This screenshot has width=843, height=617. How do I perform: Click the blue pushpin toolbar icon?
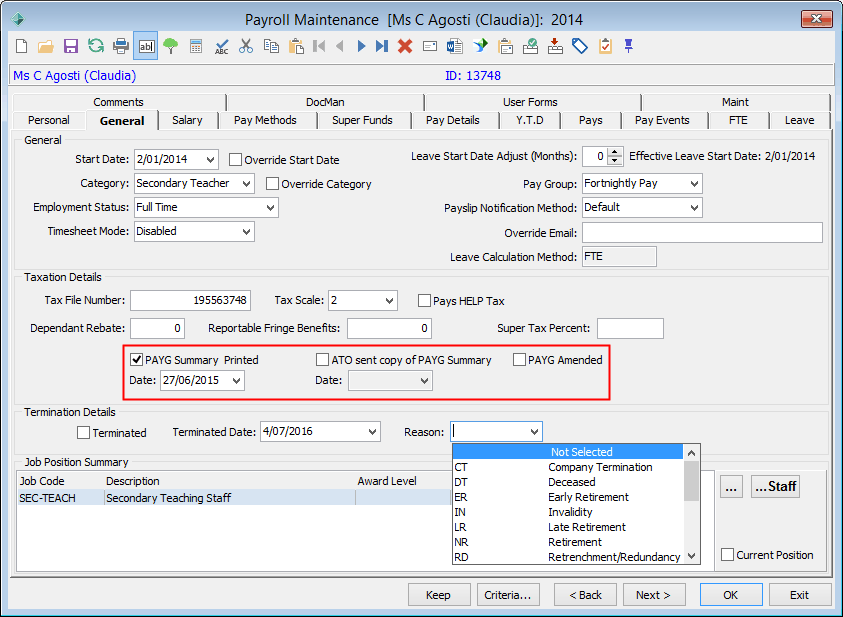pyautogui.click(x=628, y=46)
